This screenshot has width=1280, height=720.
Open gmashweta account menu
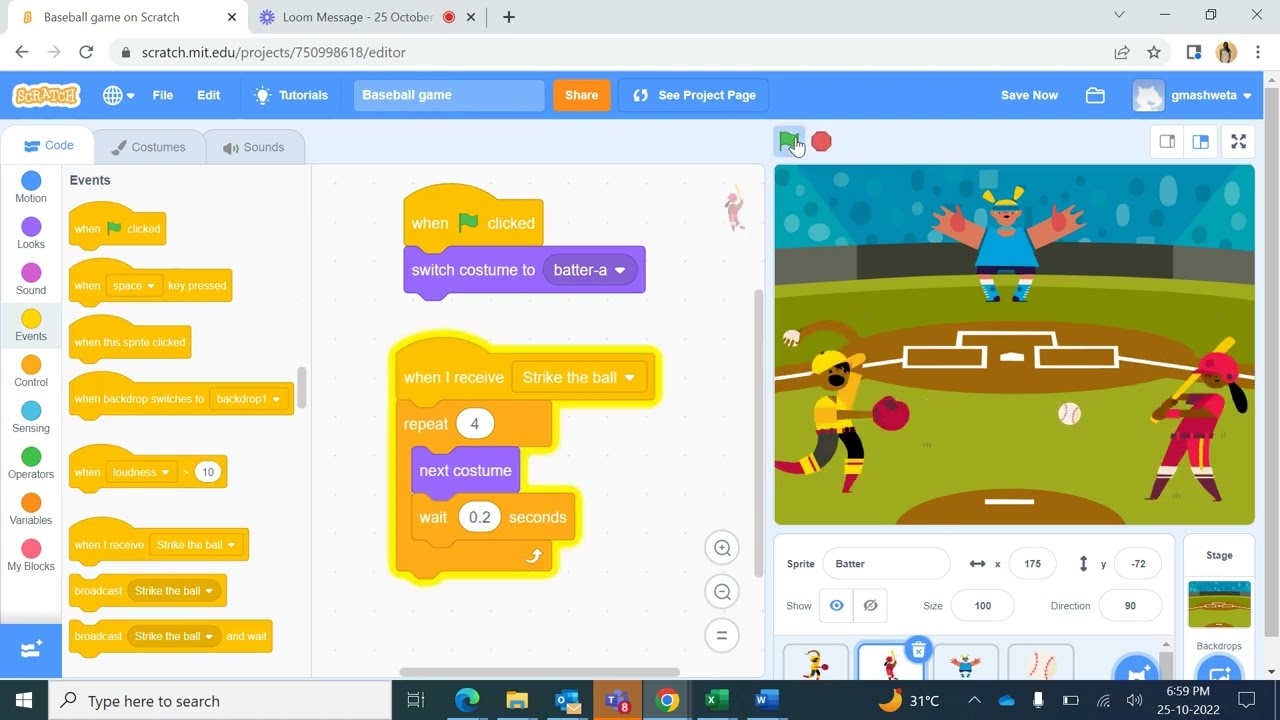point(1192,95)
